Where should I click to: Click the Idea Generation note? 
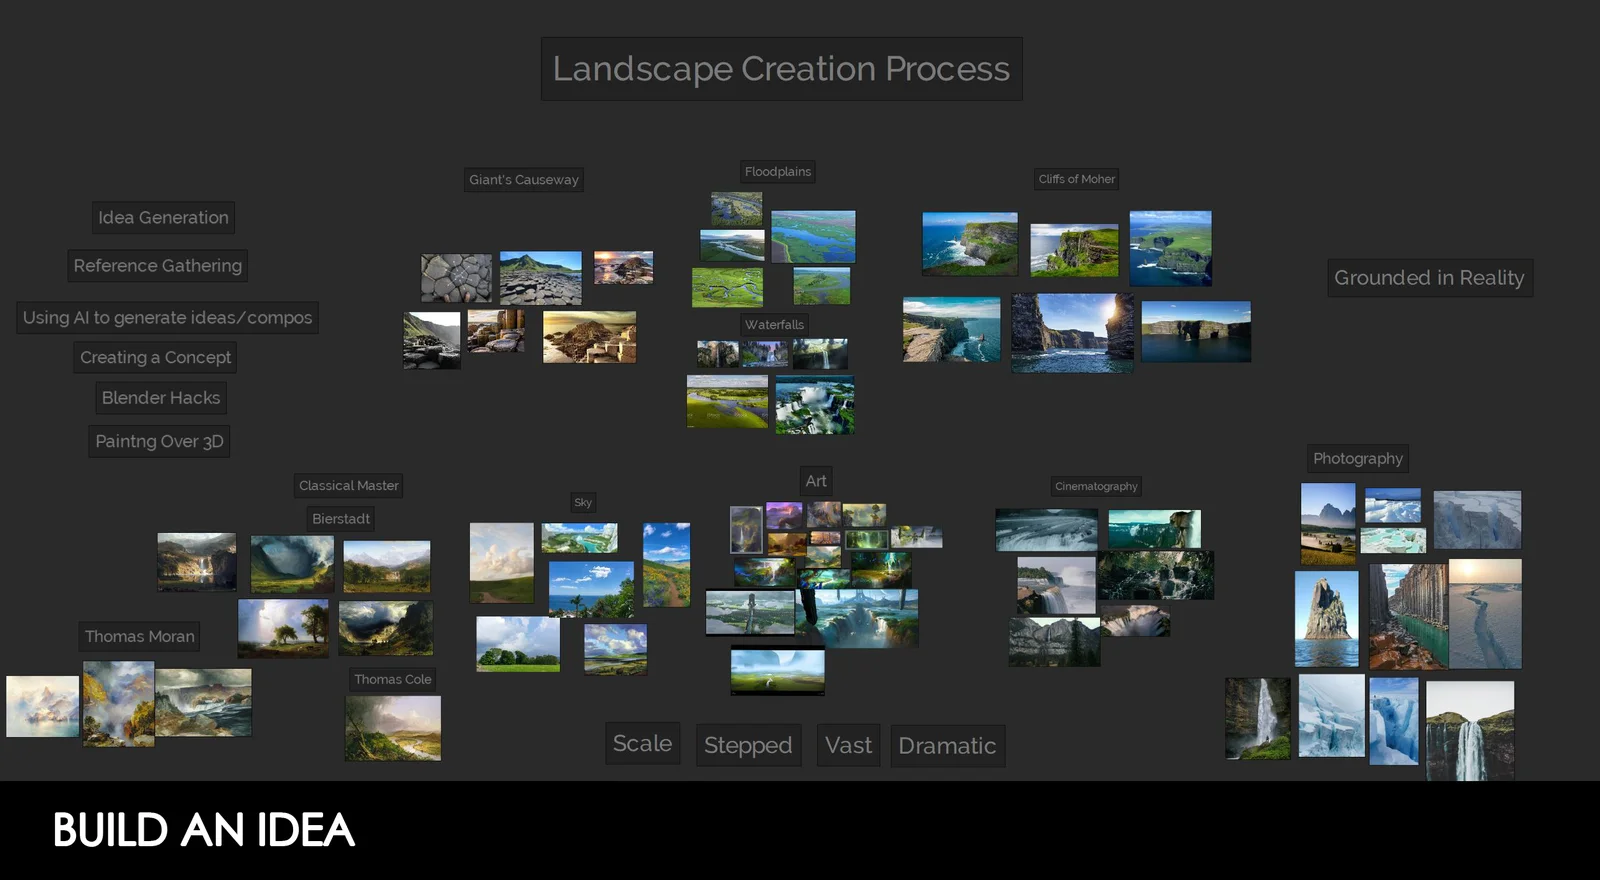tap(163, 217)
